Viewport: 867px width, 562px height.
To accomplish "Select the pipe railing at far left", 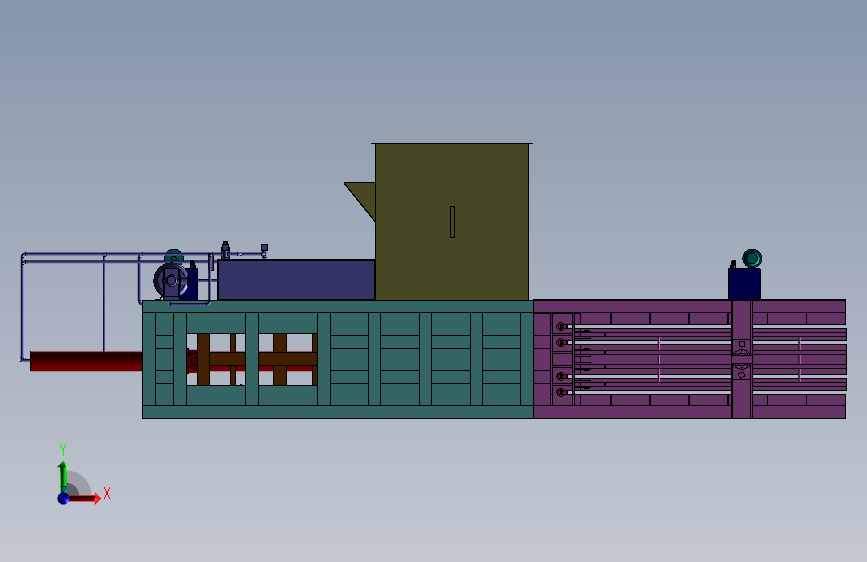I will click(62, 306).
